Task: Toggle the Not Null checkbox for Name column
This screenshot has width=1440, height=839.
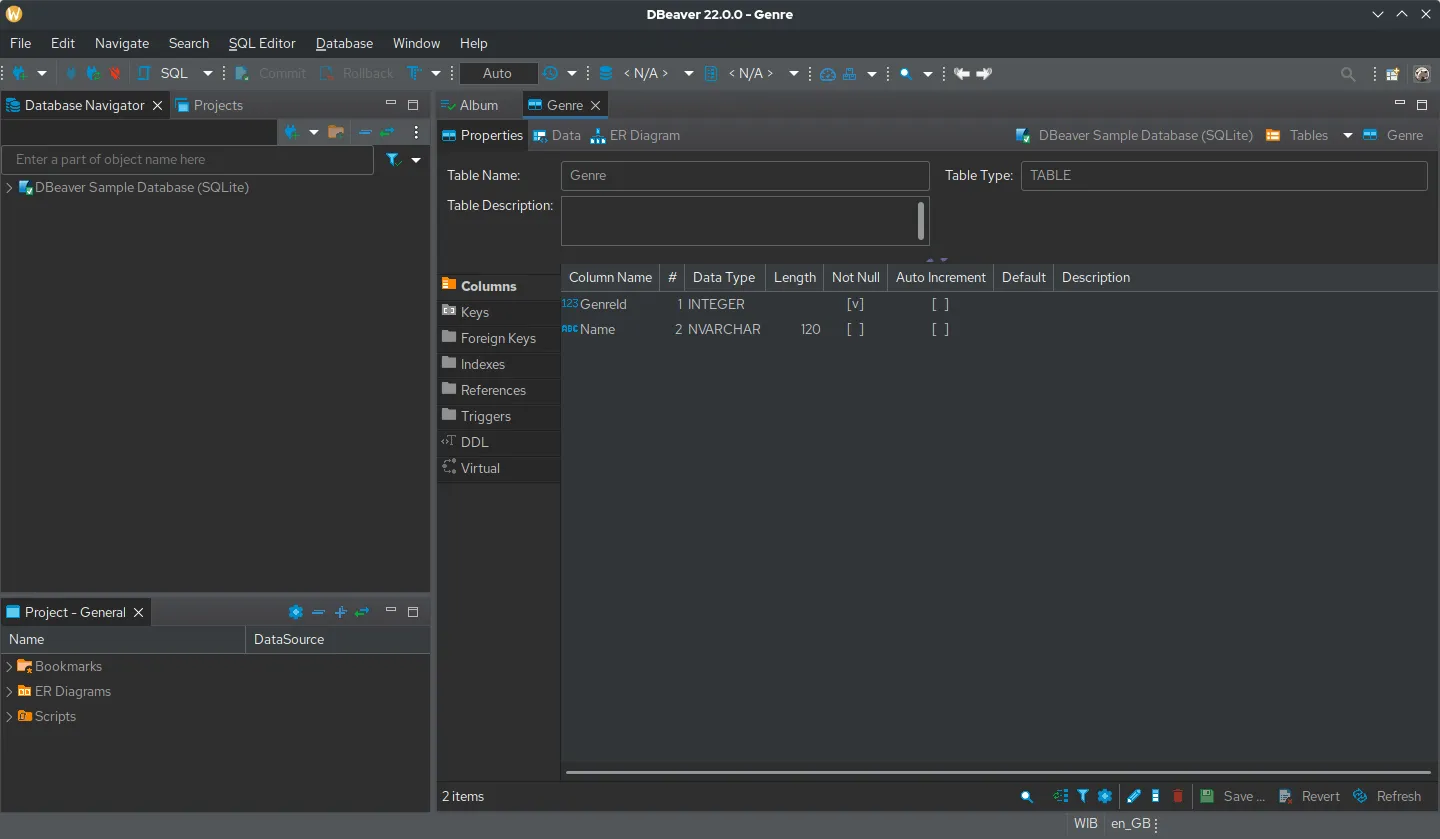Action: click(855, 329)
